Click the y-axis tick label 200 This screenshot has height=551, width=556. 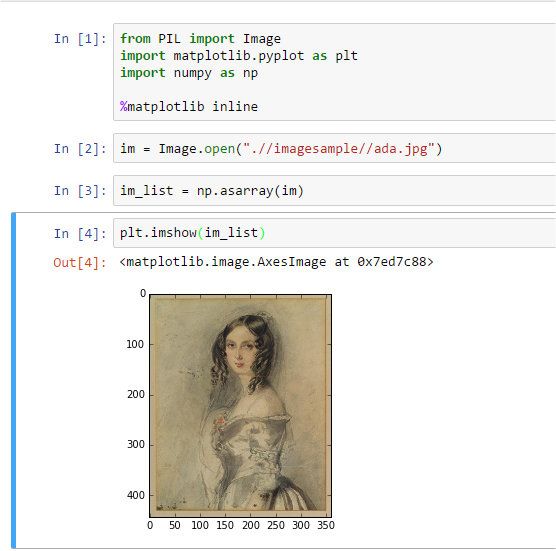[x=136, y=394]
